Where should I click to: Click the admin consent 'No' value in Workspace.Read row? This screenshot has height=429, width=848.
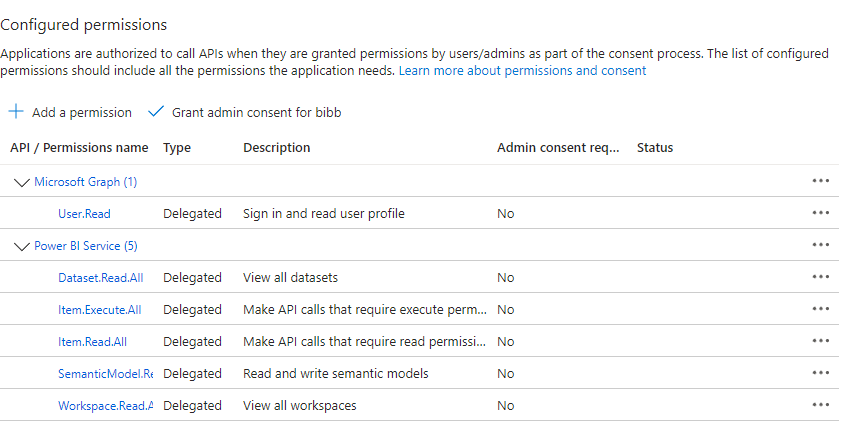[x=506, y=405]
